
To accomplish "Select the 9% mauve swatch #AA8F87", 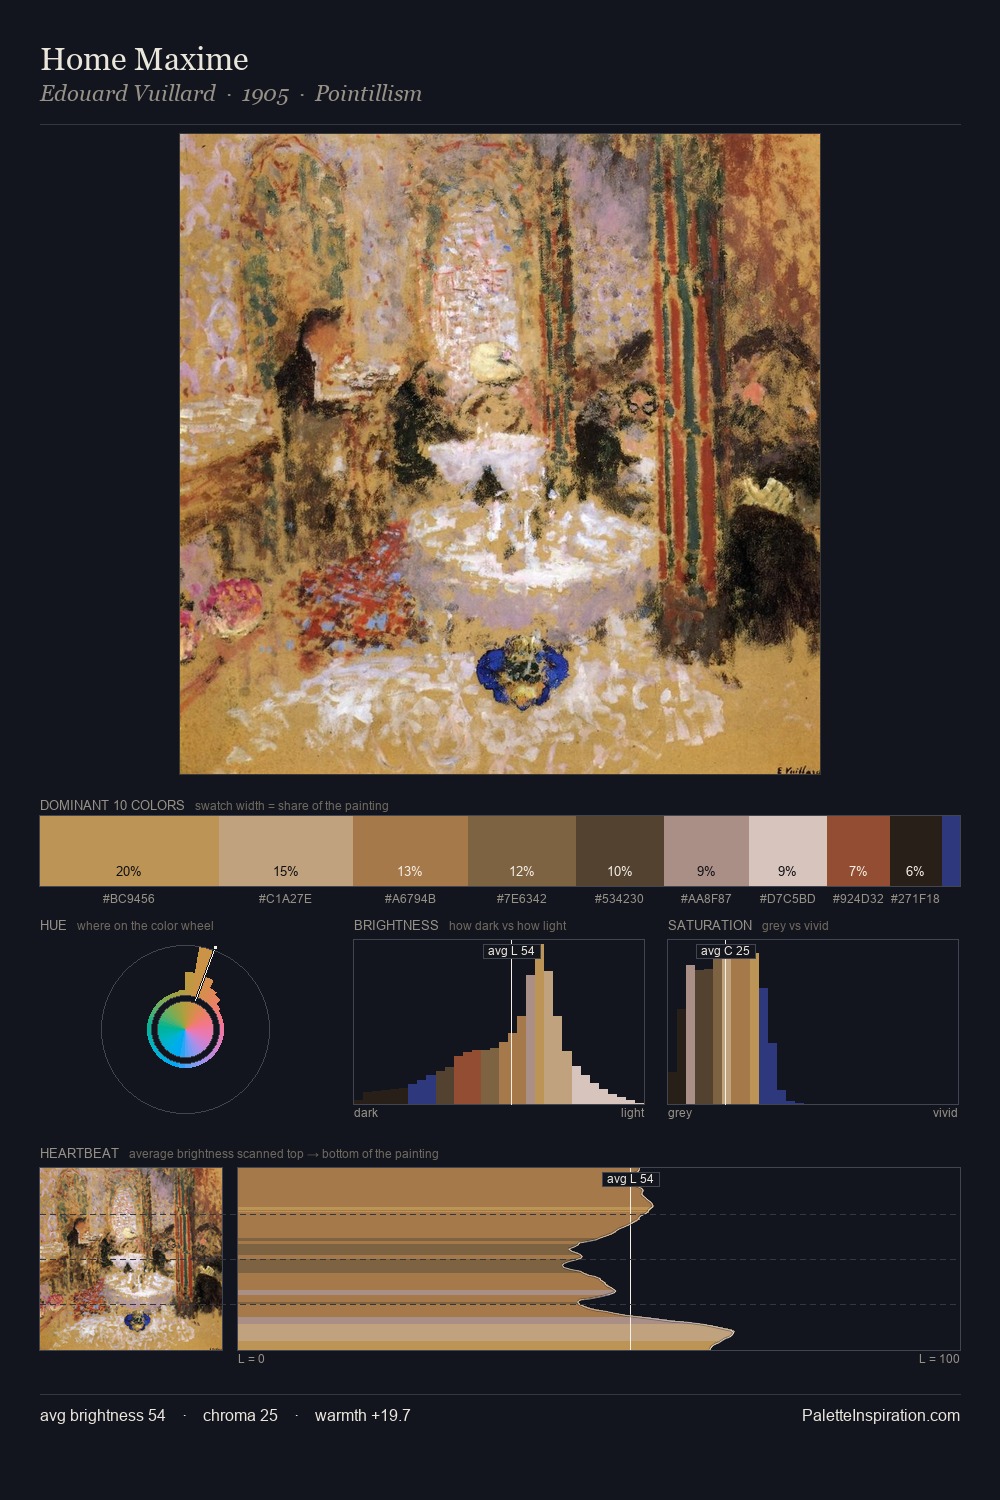I will pos(706,851).
